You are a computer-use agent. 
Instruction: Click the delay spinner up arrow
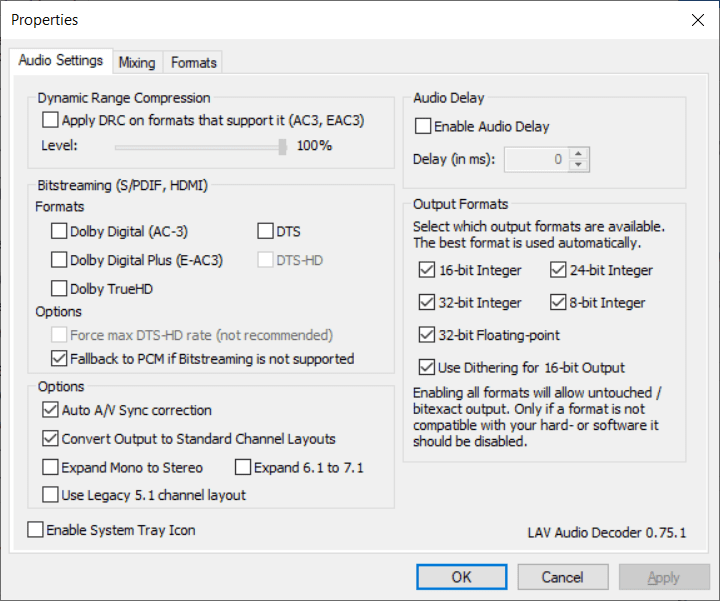(580, 153)
